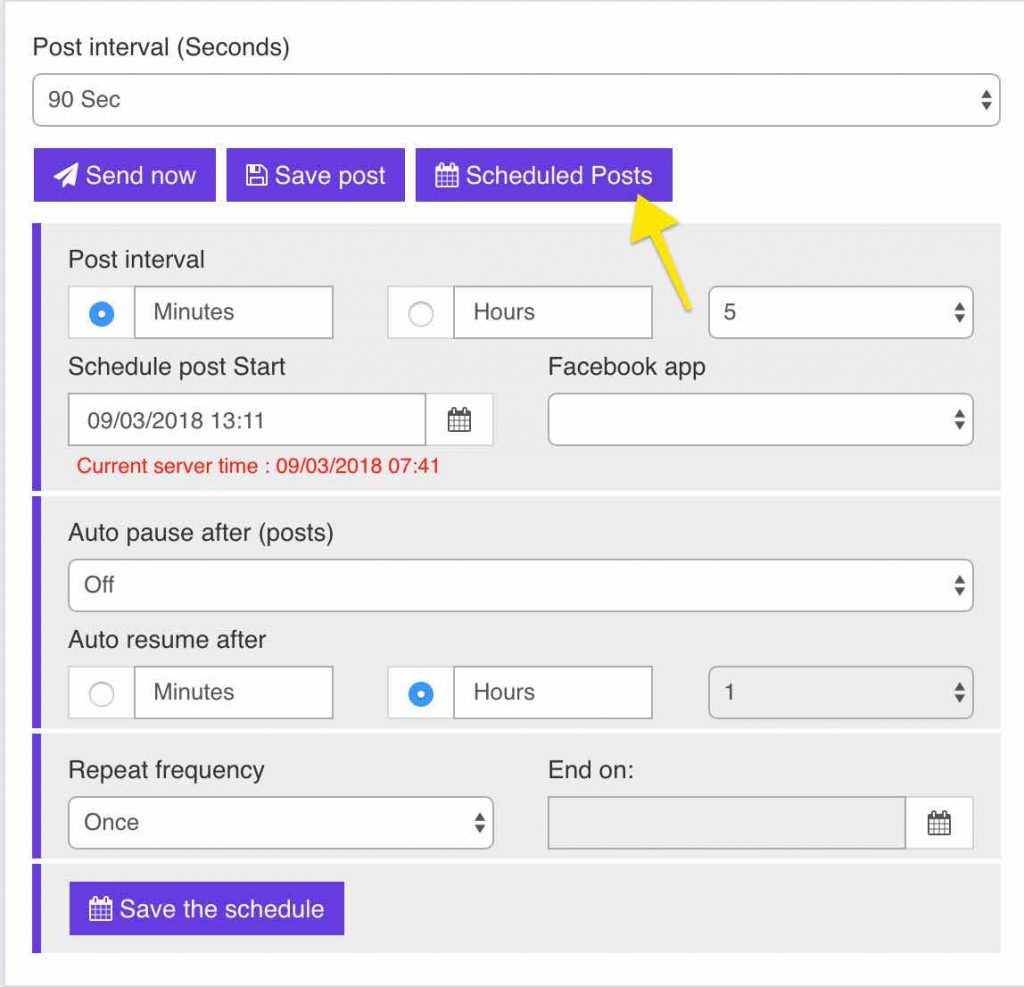This screenshot has height=987, width=1024.
Task: Select the Minutes radio under Auto resume after
Action: [99, 692]
